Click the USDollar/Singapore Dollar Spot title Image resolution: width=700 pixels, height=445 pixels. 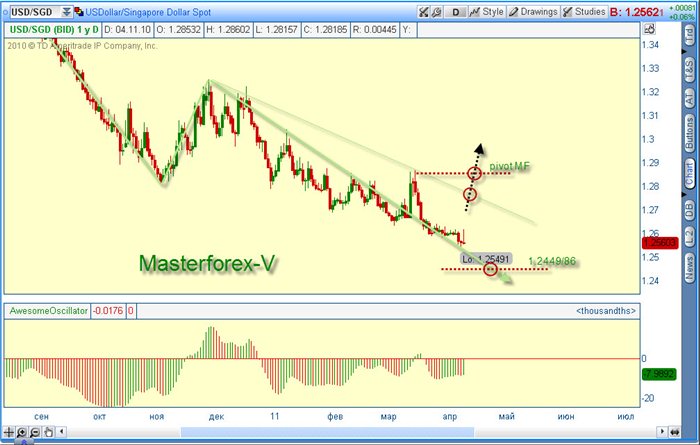tap(148, 12)
